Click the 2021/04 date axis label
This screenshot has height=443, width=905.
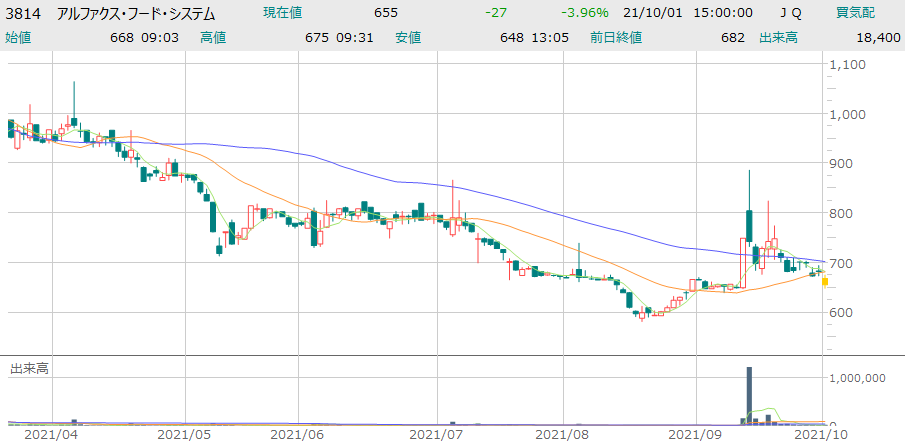click(x=46, y=434)
